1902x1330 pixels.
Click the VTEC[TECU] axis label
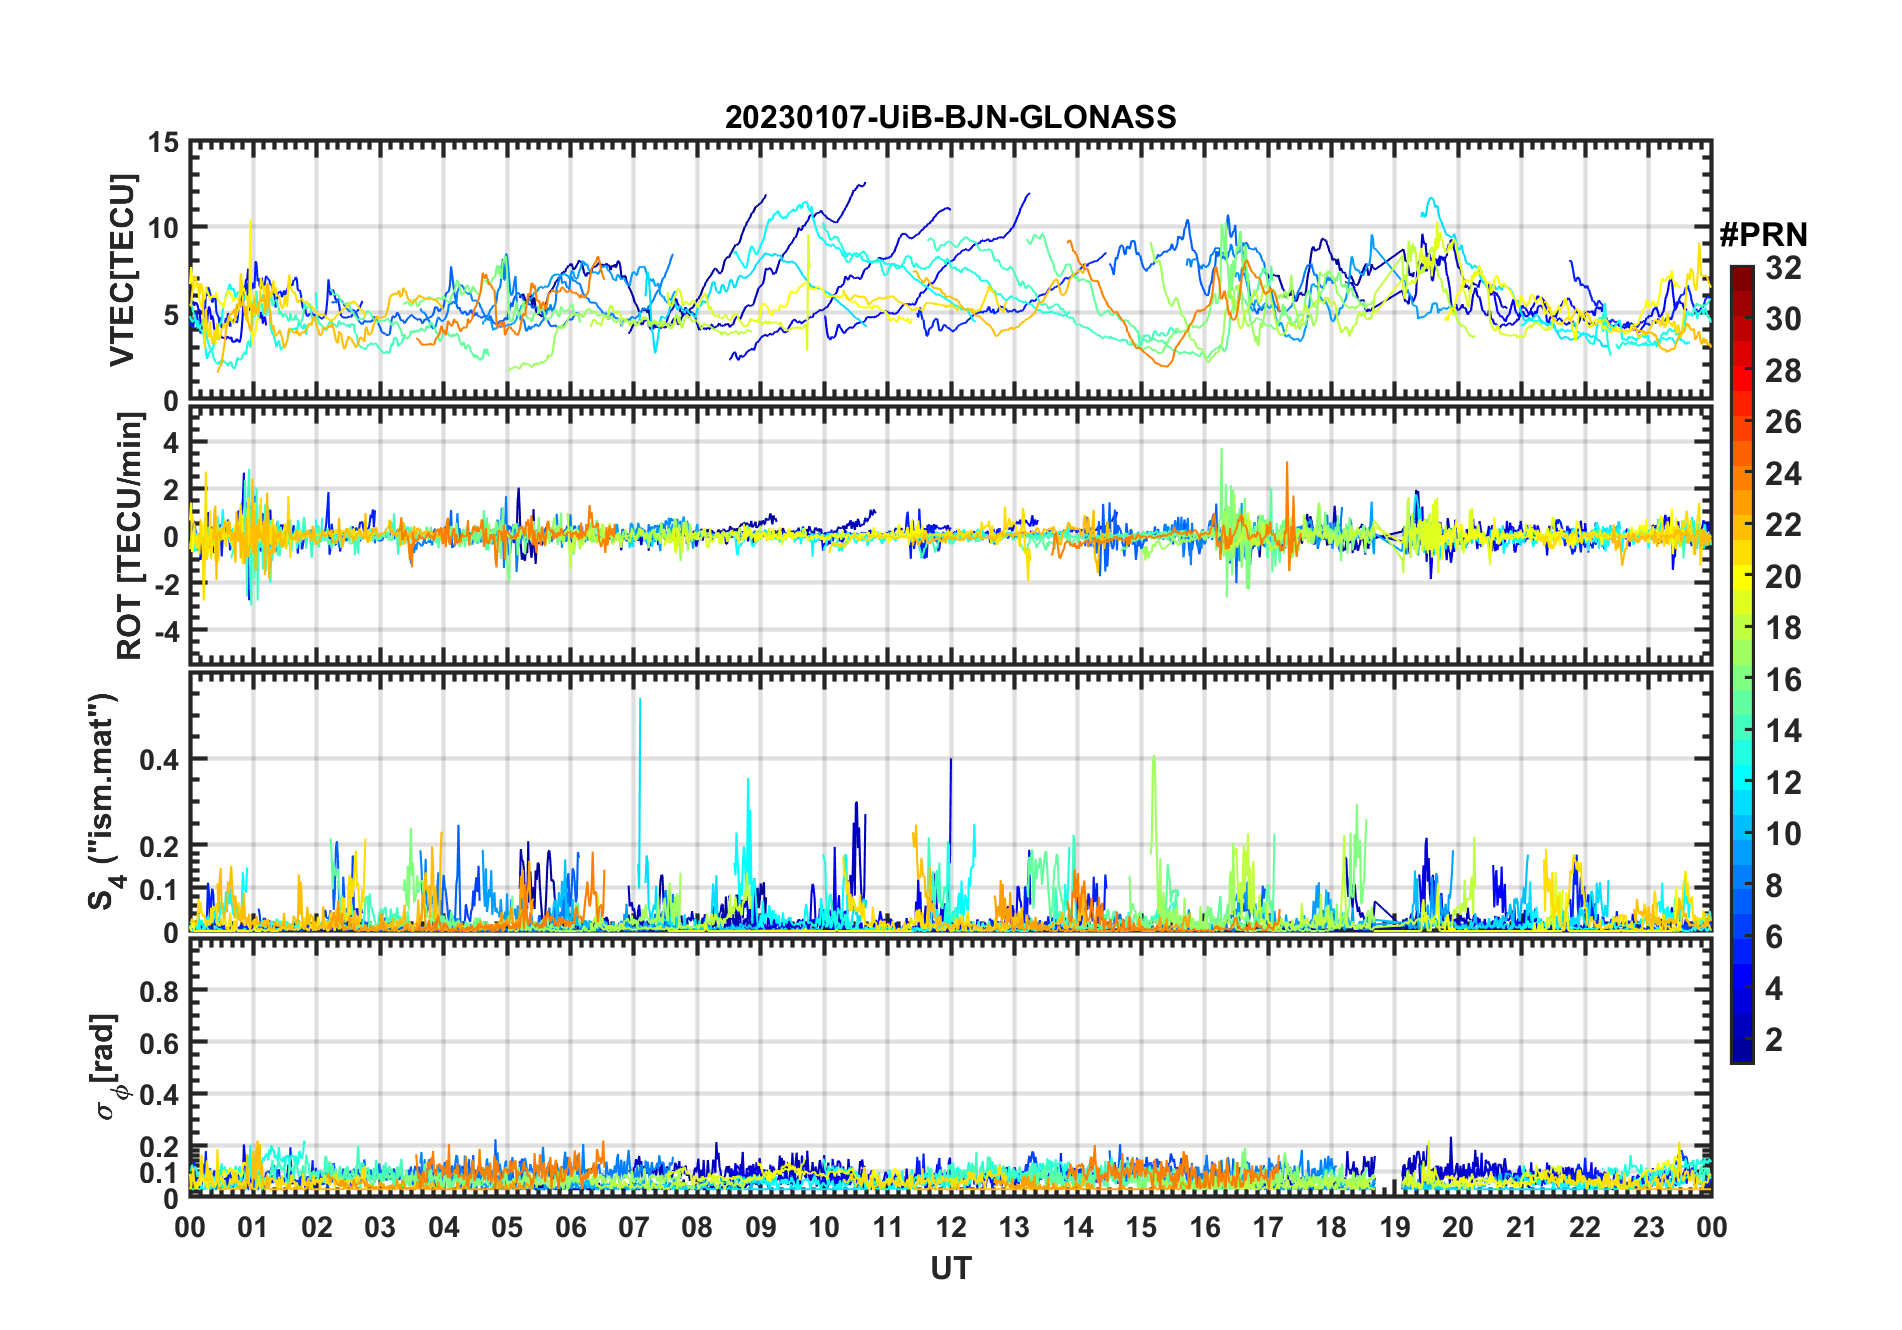tap(121, 270)
